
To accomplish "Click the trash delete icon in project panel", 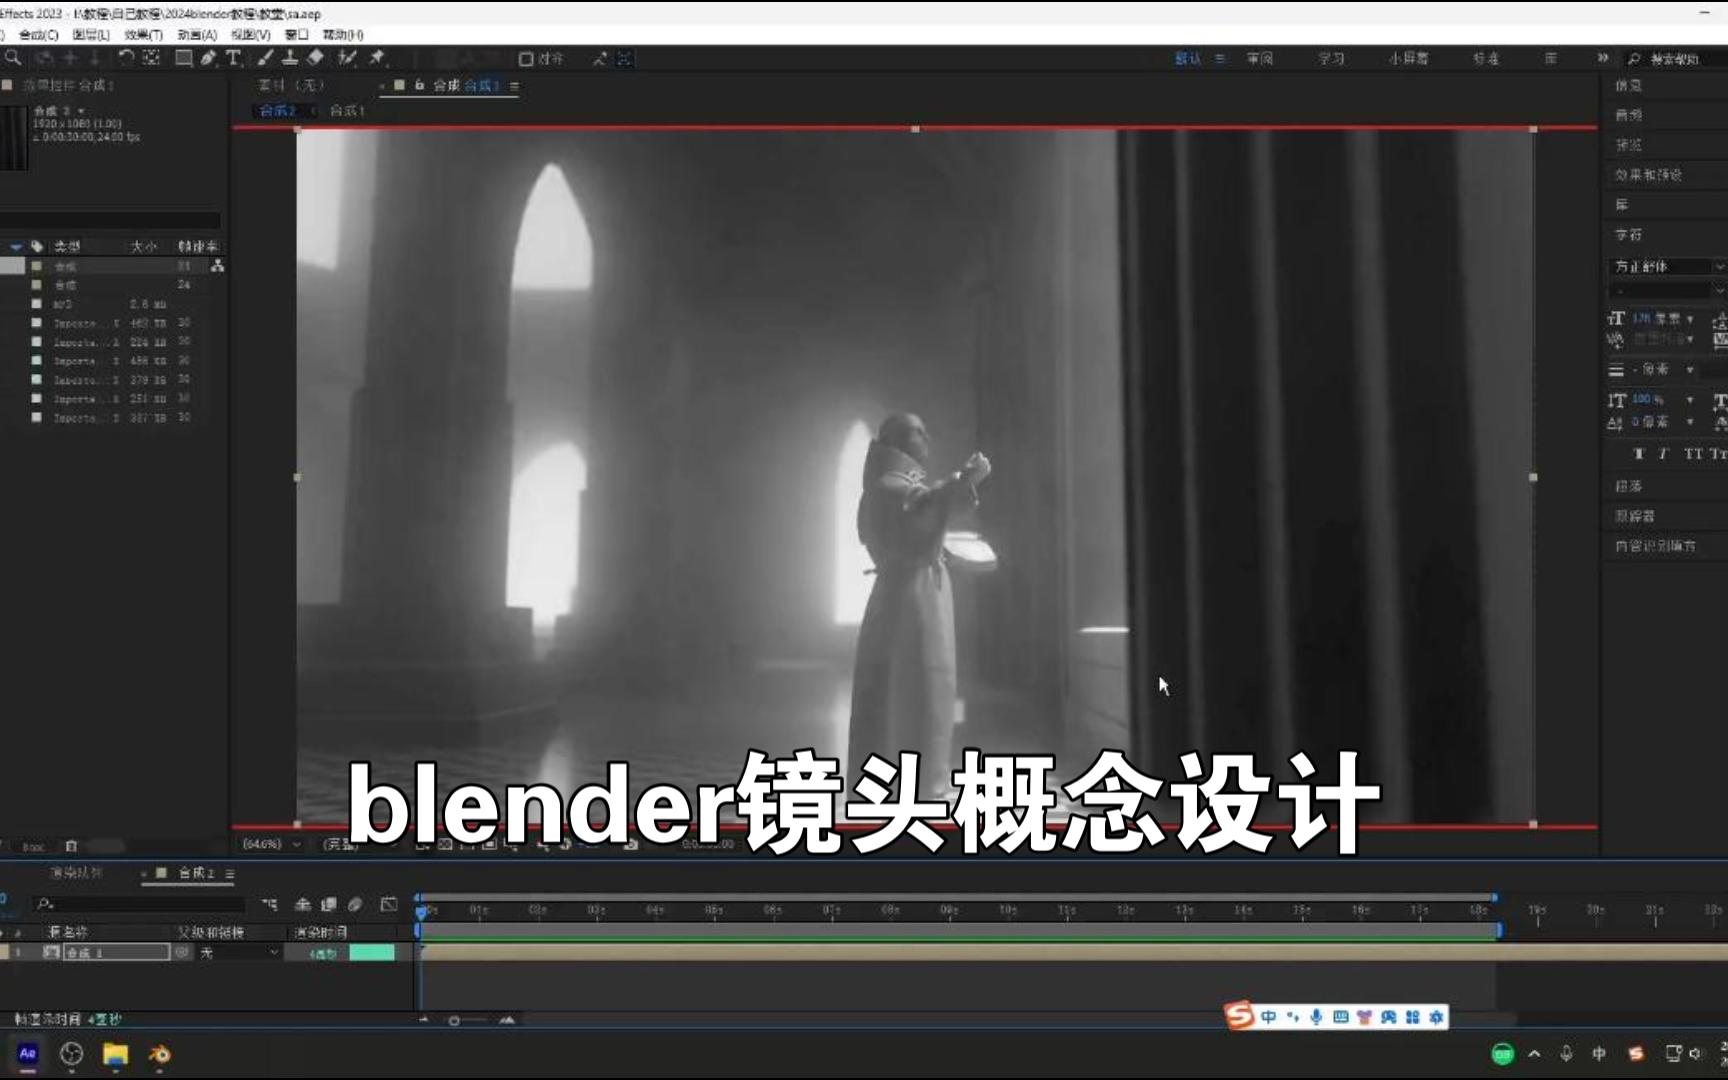I will [x=71, y=846].
